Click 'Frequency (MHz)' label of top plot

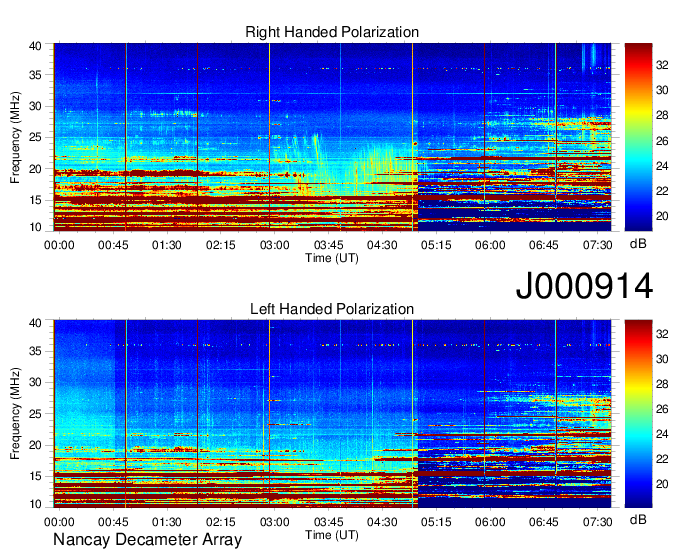15,137
